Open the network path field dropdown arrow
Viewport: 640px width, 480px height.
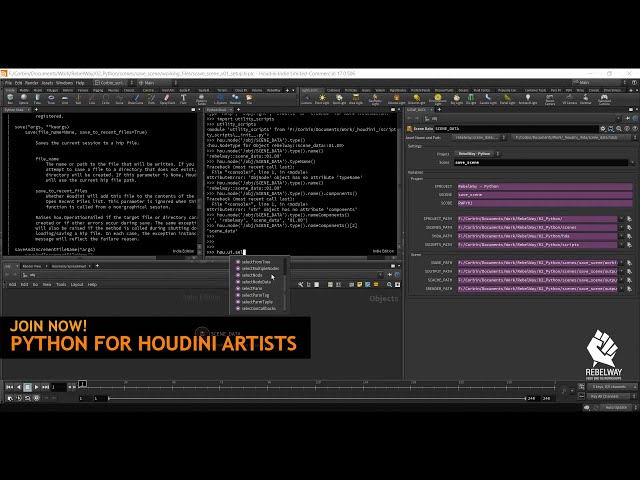point(380,275)
